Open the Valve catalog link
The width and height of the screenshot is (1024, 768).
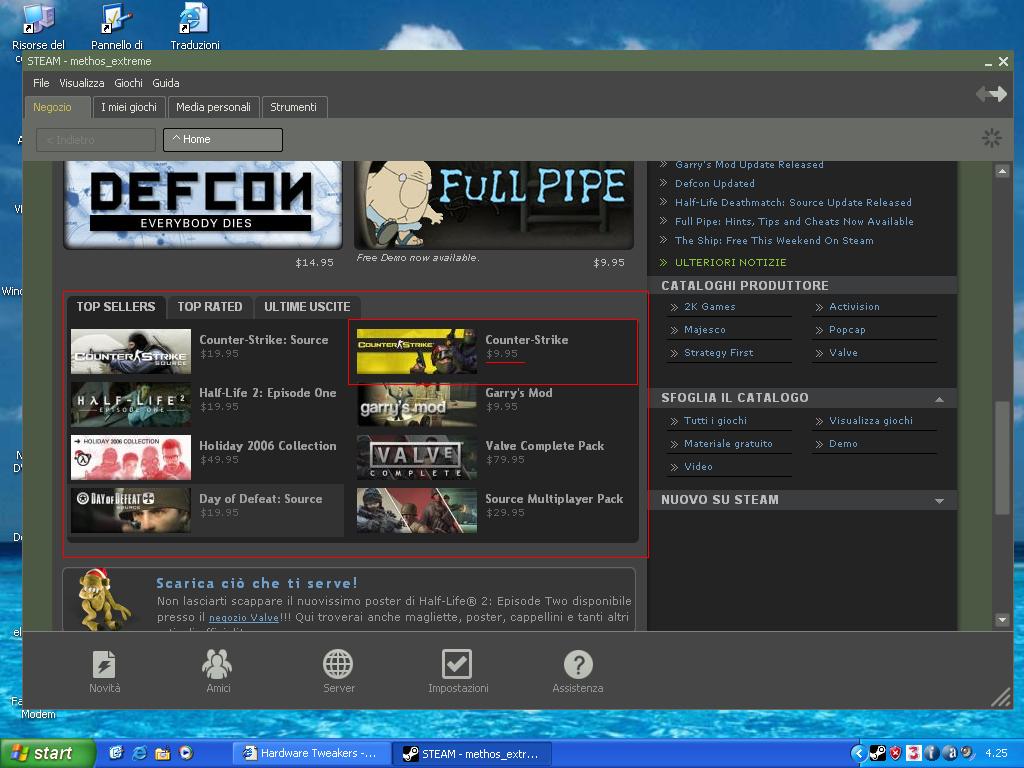click(843, 353)
